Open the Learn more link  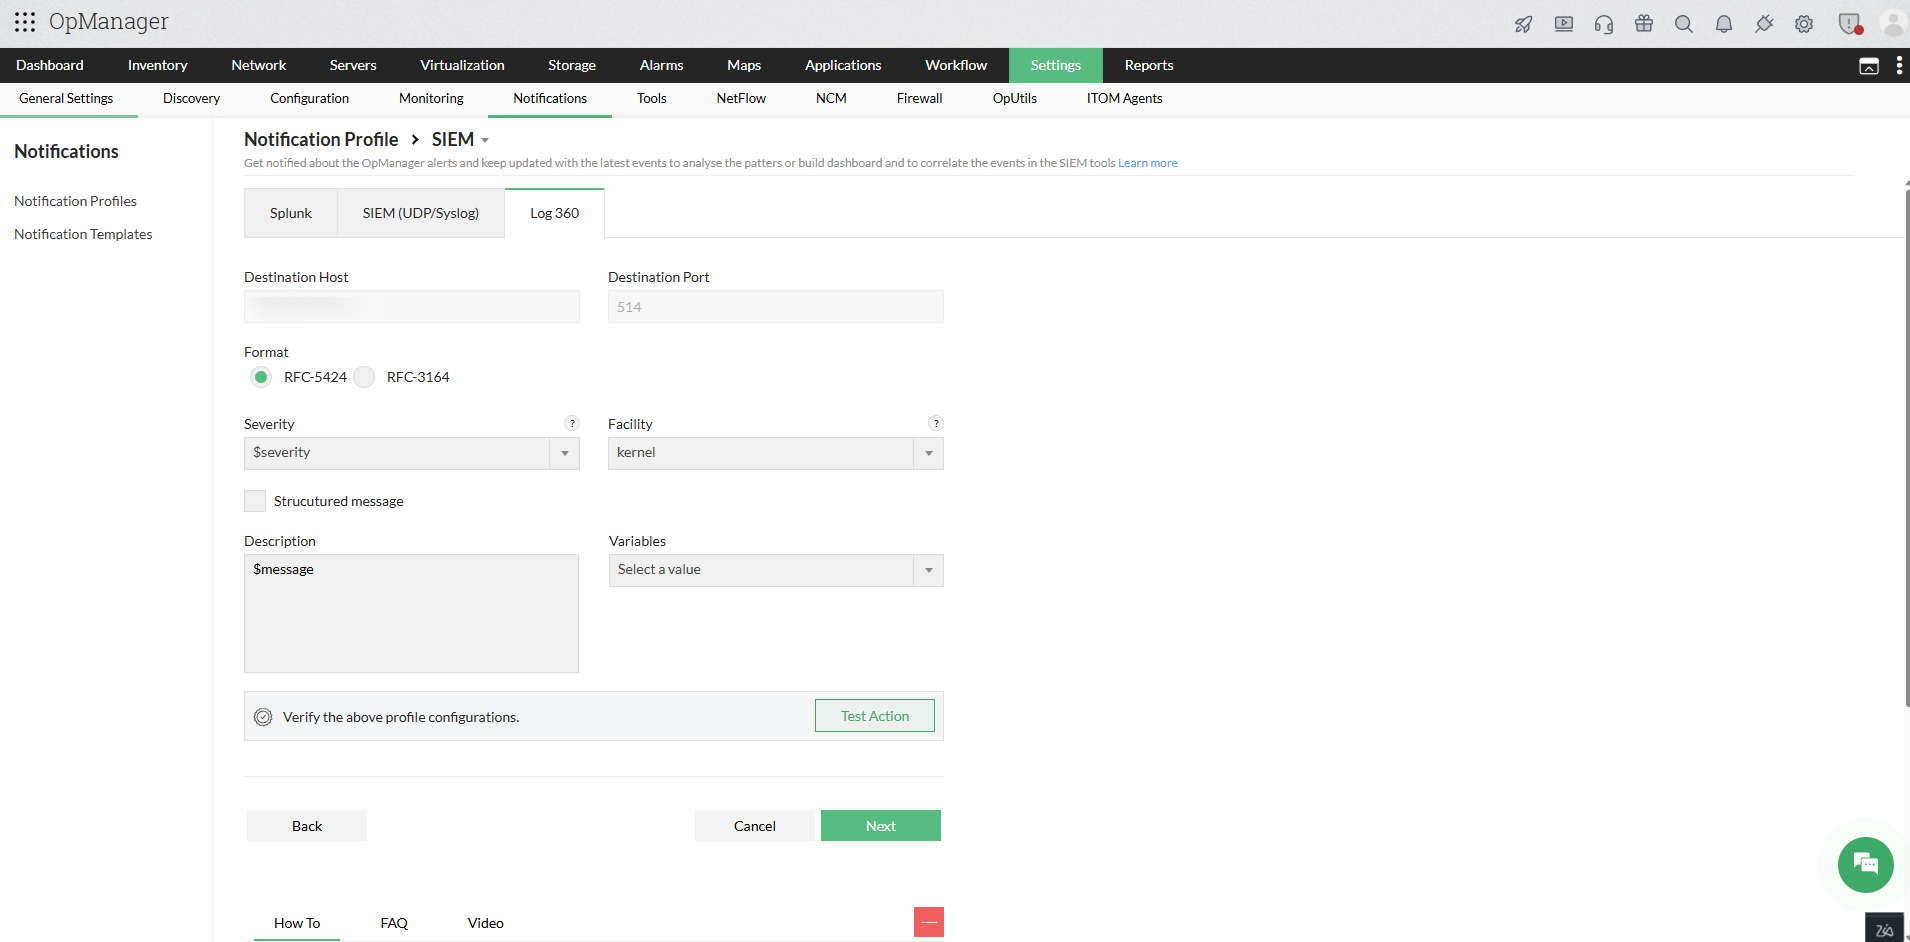coord(1148,163)
